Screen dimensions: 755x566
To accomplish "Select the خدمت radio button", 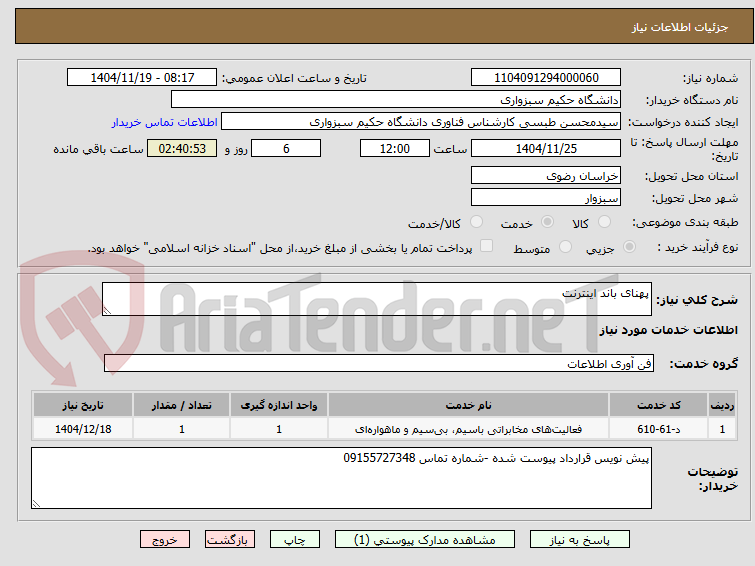I will 547,222.
